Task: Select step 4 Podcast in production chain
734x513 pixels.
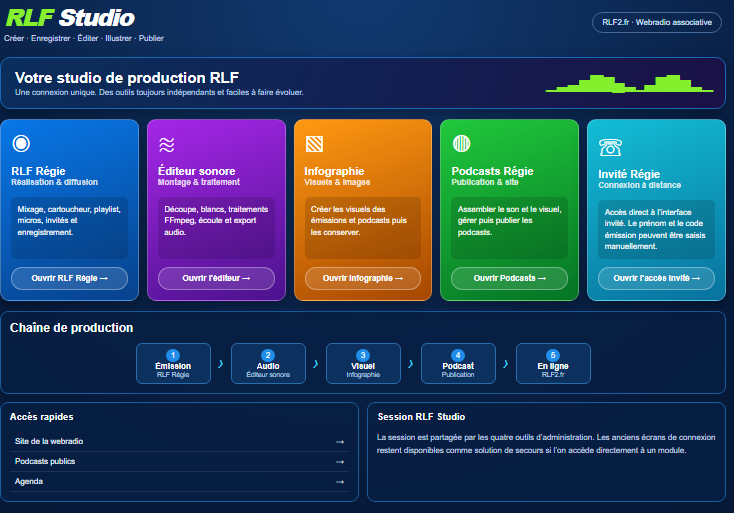Action: click(458, 364)
